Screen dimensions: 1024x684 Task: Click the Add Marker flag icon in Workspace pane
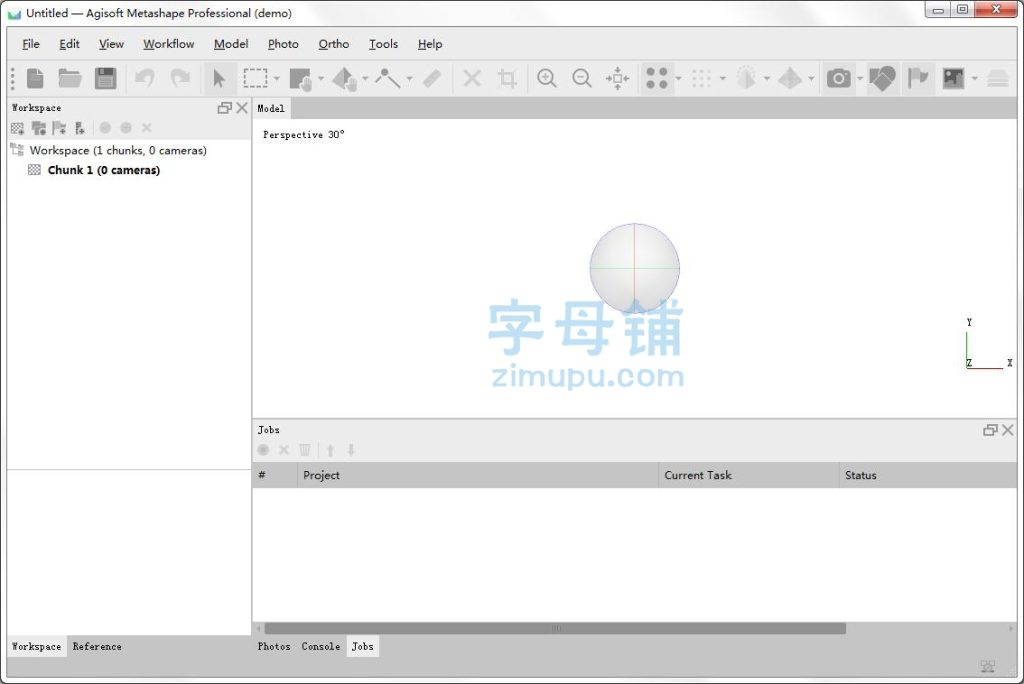59,128
